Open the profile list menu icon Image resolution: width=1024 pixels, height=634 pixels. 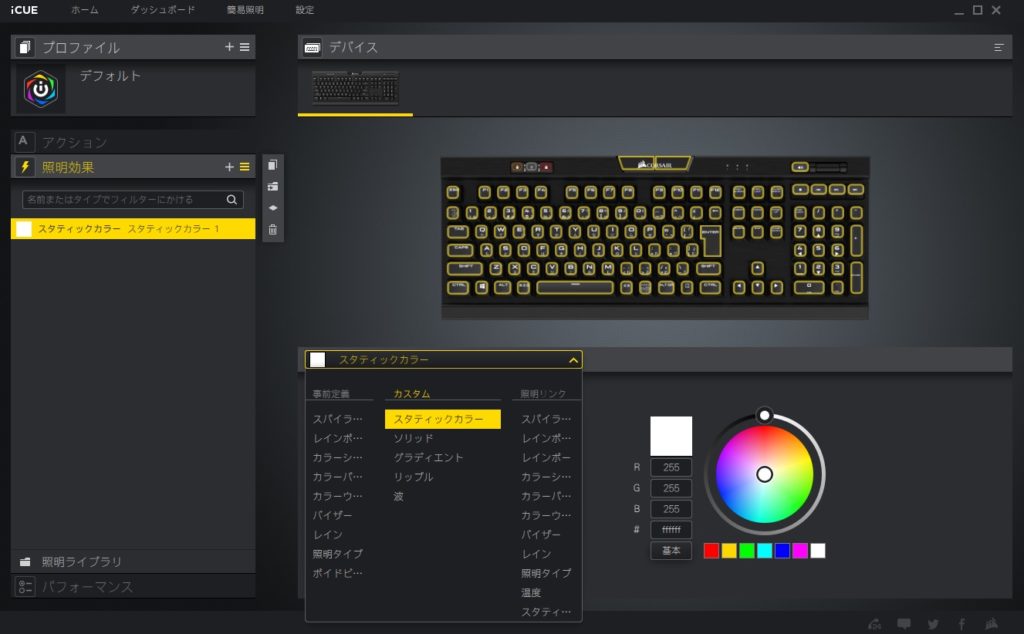pyautogui.click(x=244, y=47)
